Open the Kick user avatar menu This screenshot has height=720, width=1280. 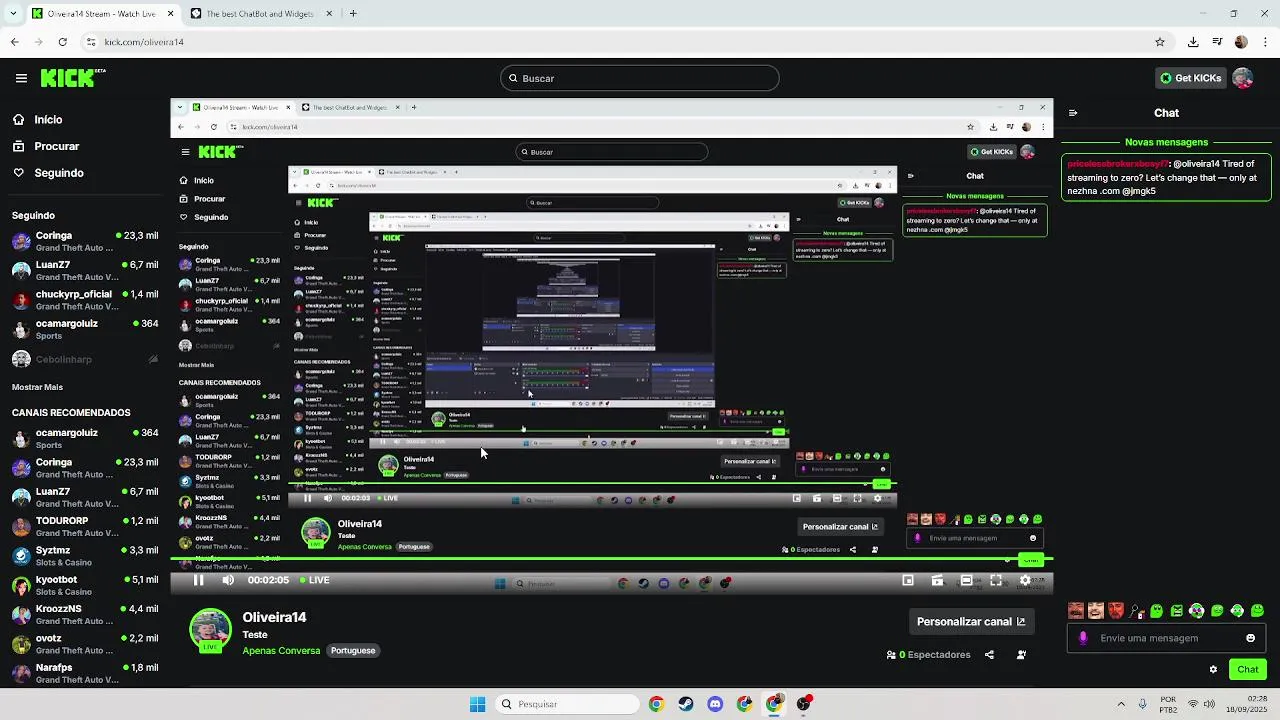1243,78
